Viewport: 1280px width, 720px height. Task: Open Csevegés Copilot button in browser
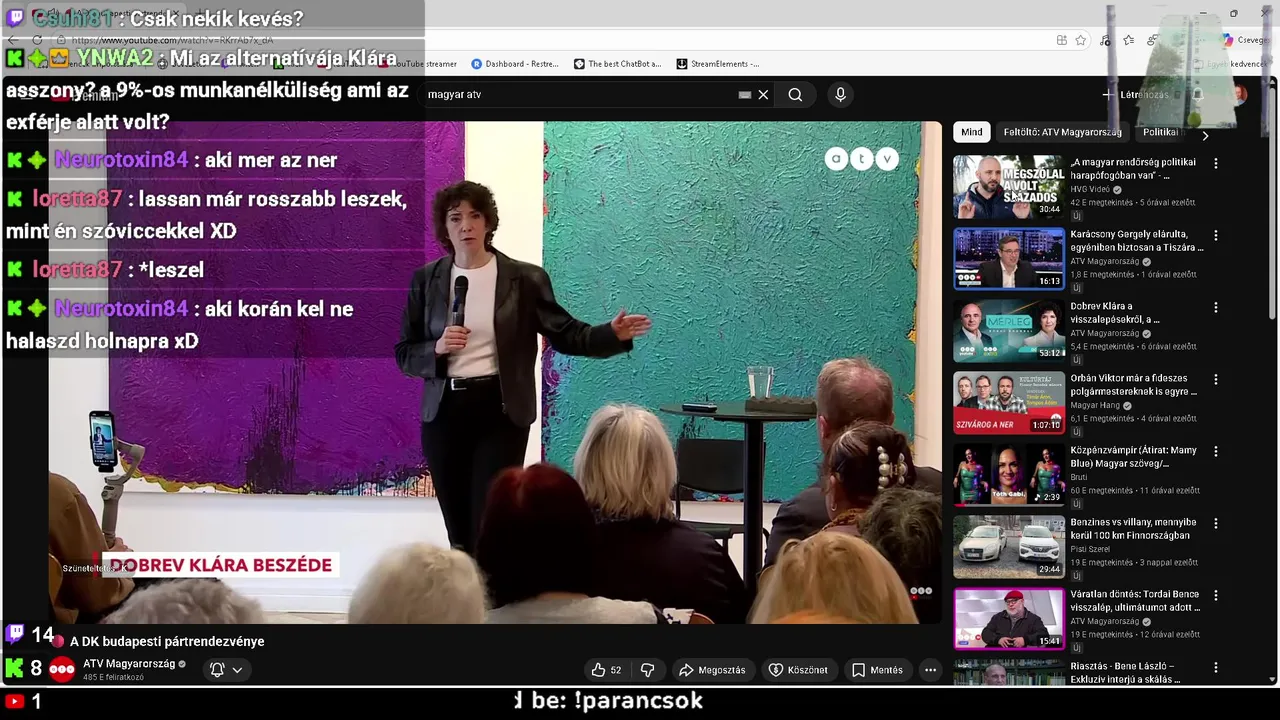1244,40
